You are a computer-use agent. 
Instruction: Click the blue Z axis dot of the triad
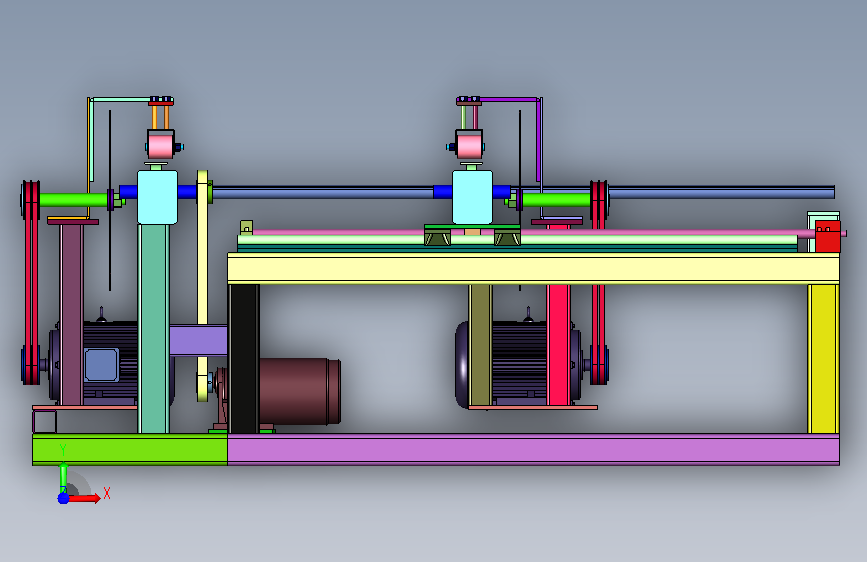[64, 498]
